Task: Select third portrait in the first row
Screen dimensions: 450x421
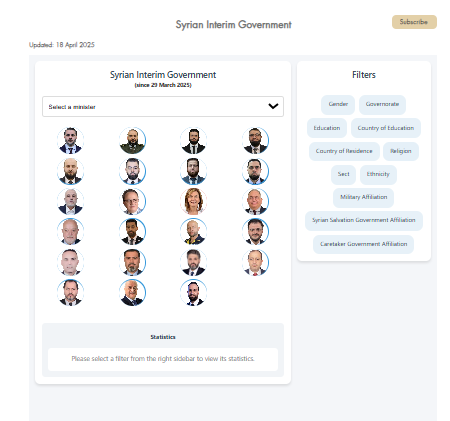Action: (x=193, y=140)
